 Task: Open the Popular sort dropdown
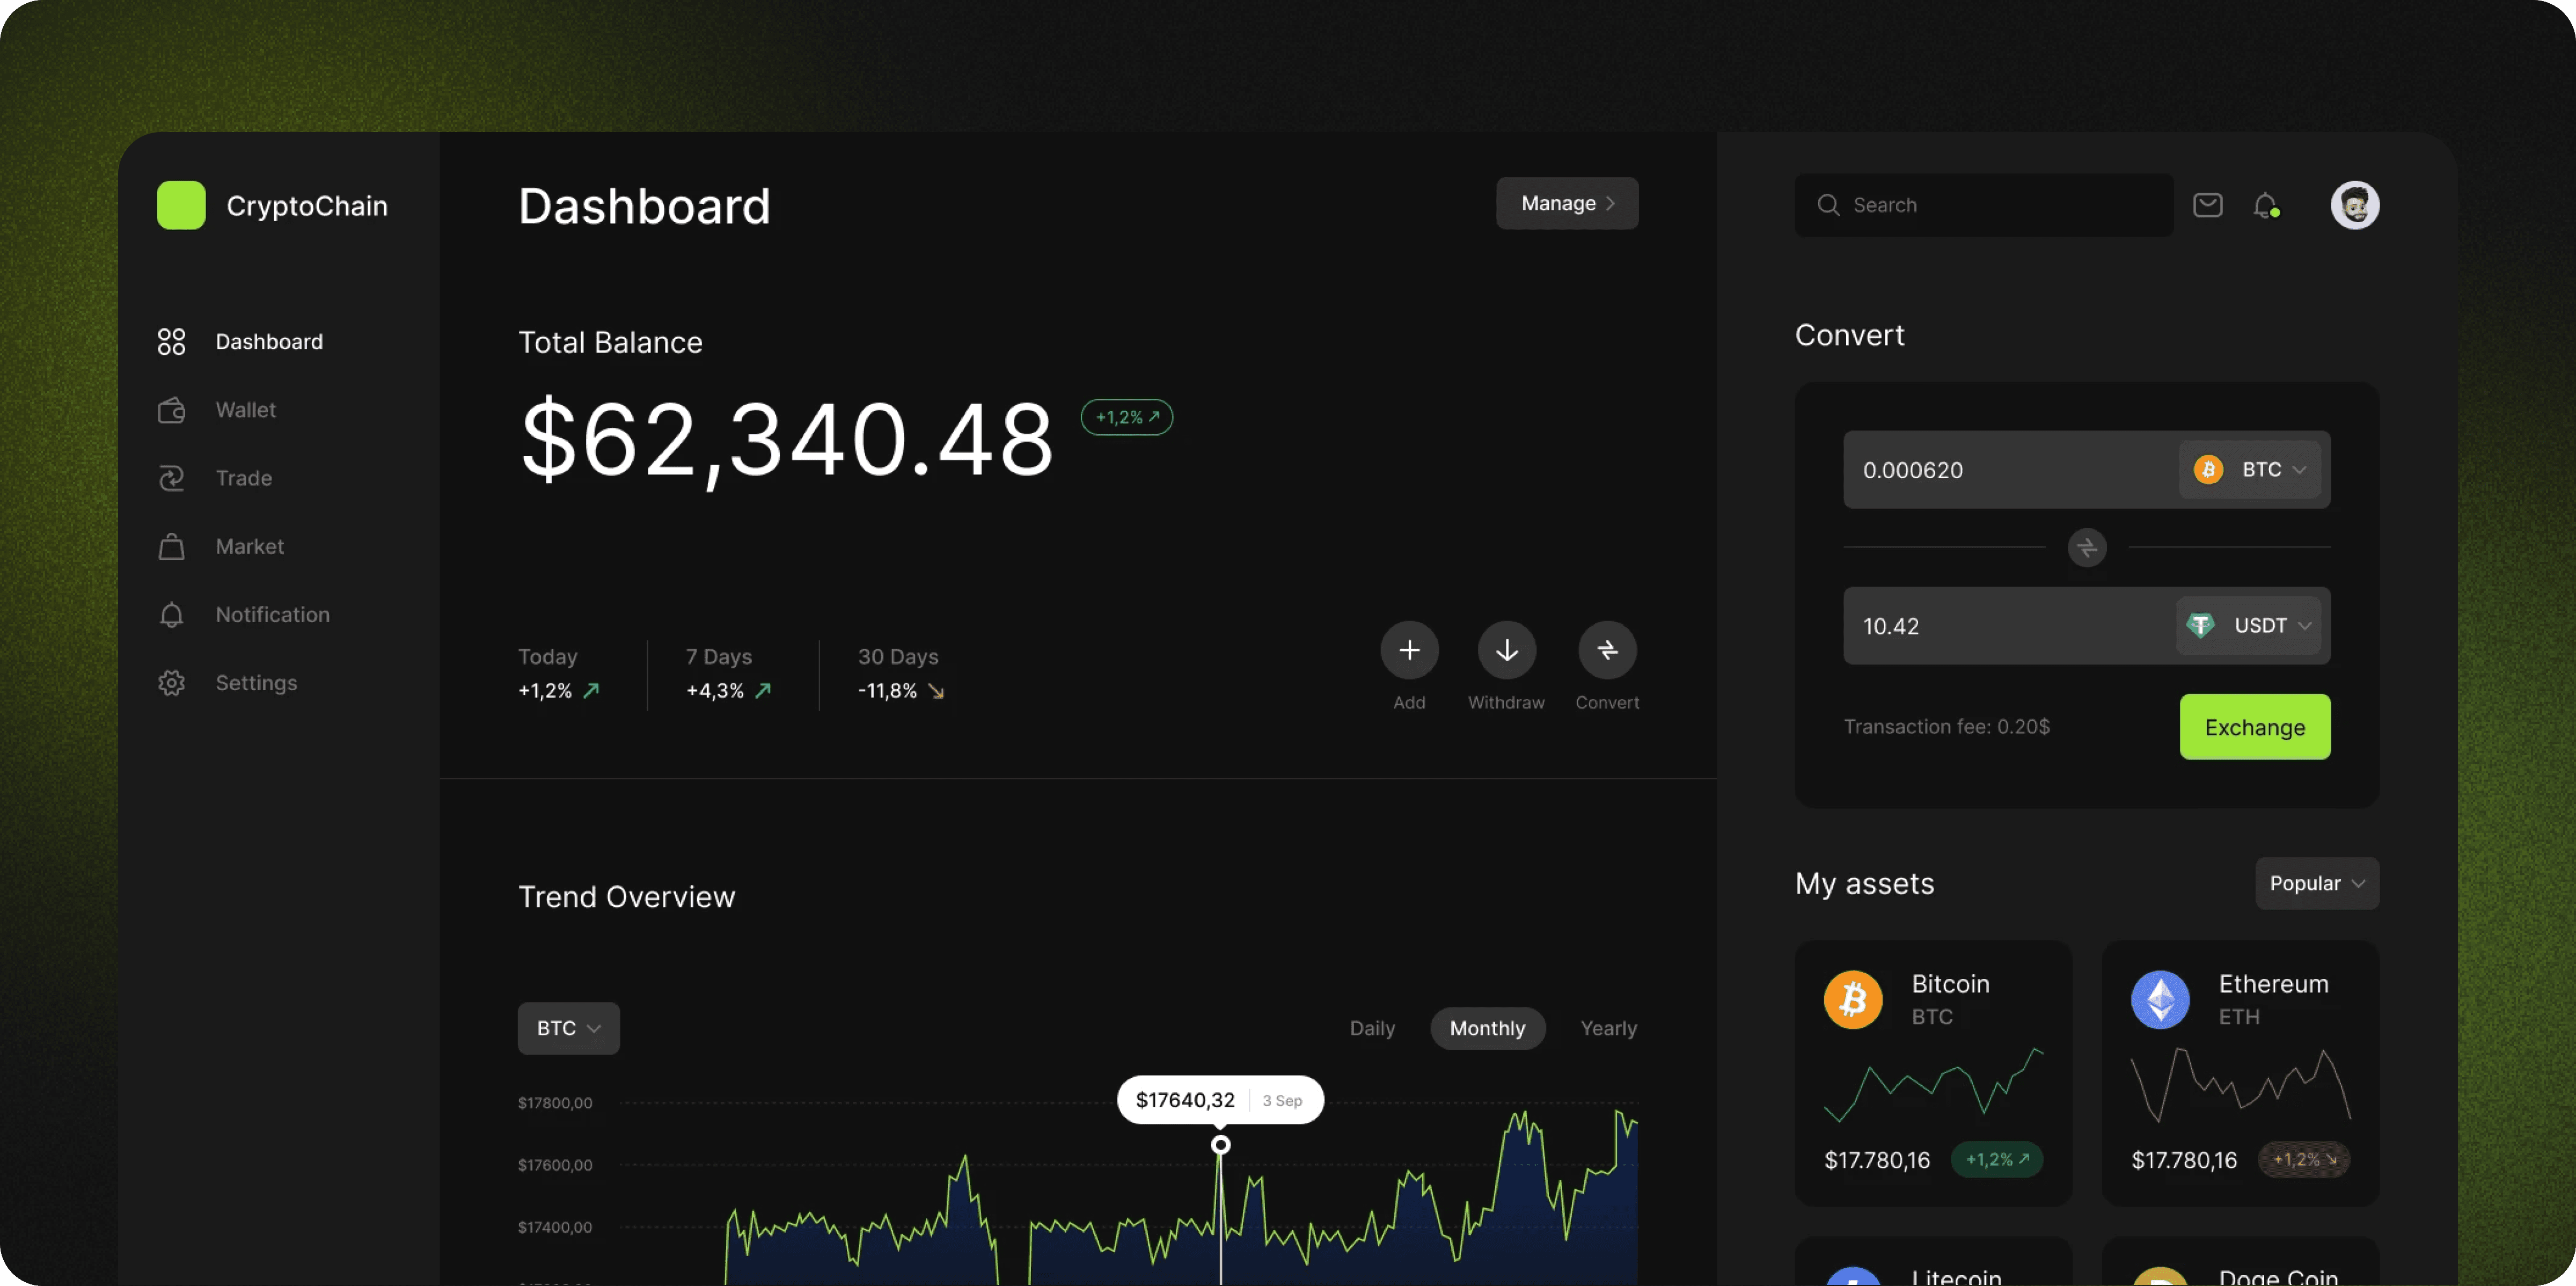coord(2315,883)
